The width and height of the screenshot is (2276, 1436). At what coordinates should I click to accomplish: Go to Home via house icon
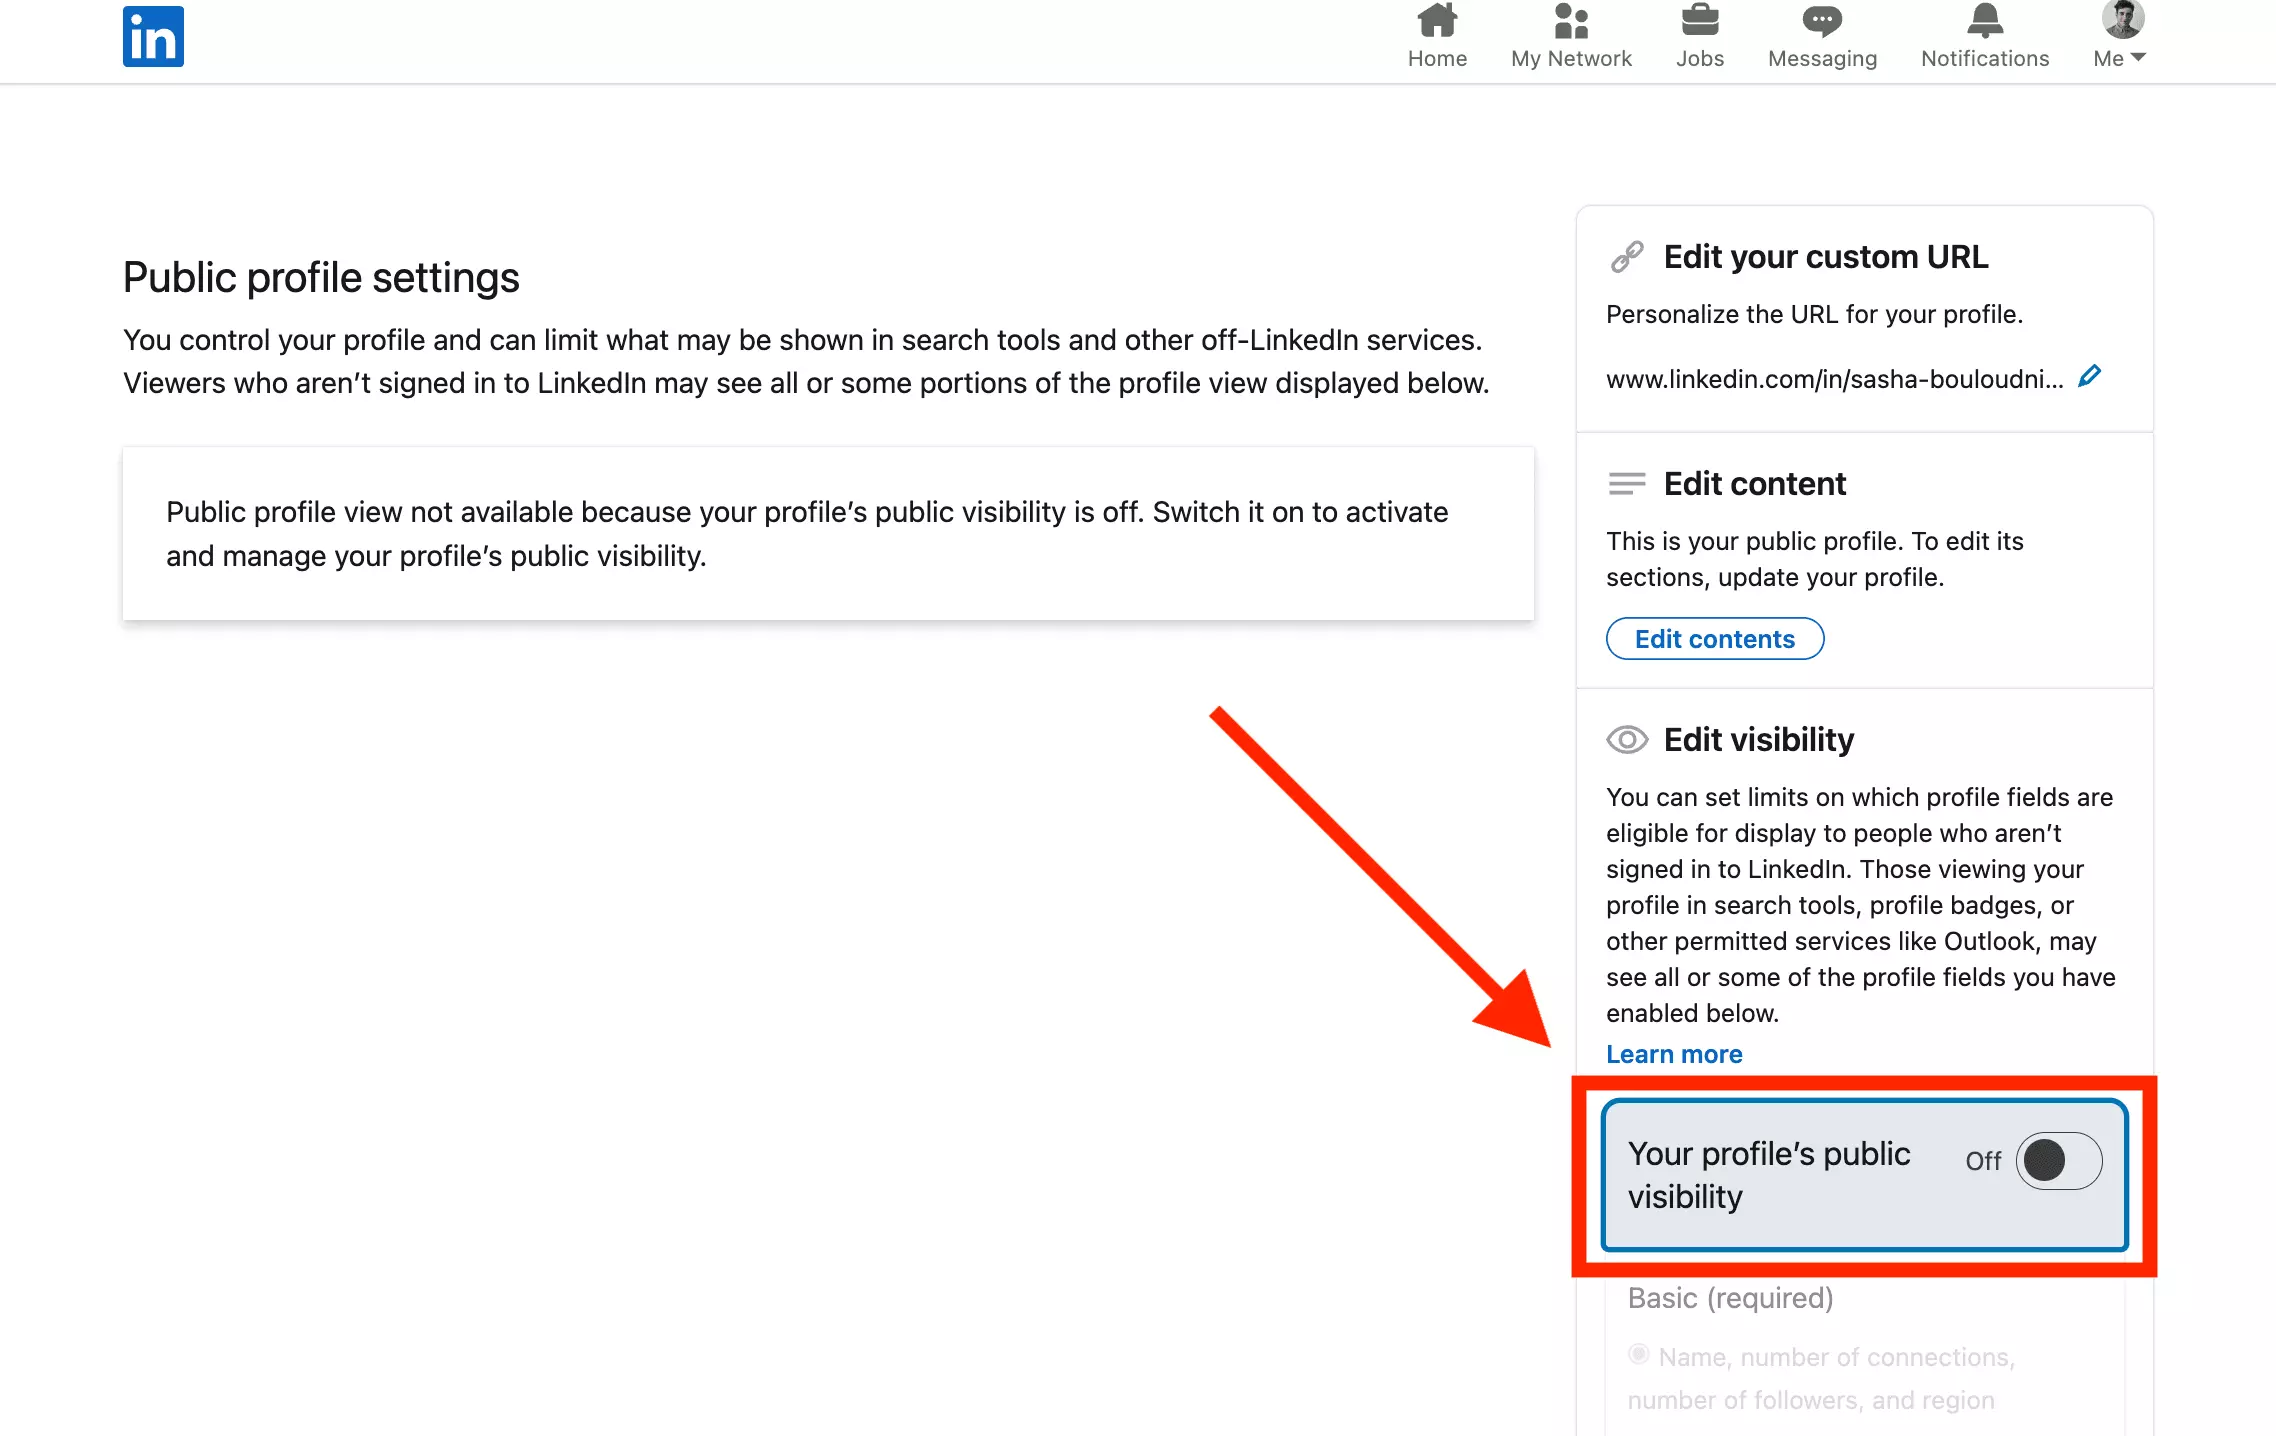coord(1437,20)
